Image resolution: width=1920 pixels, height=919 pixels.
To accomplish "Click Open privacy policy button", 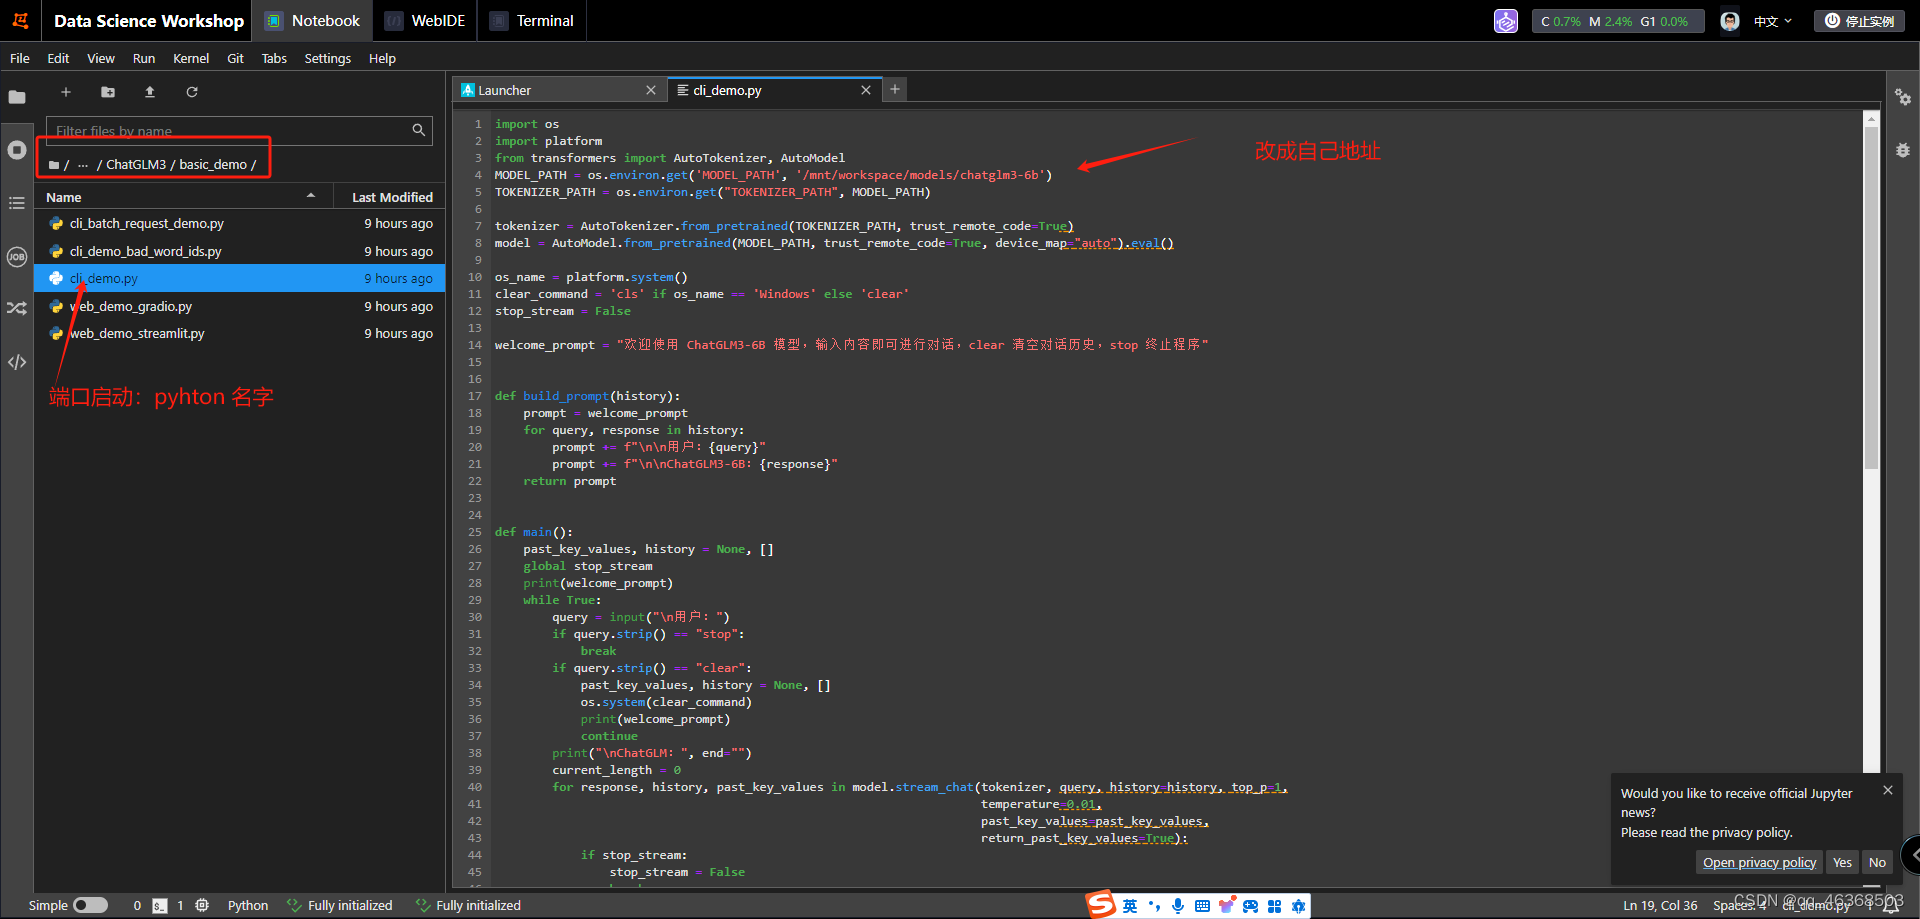I will pyautogui.click(x=1759, y=862).
